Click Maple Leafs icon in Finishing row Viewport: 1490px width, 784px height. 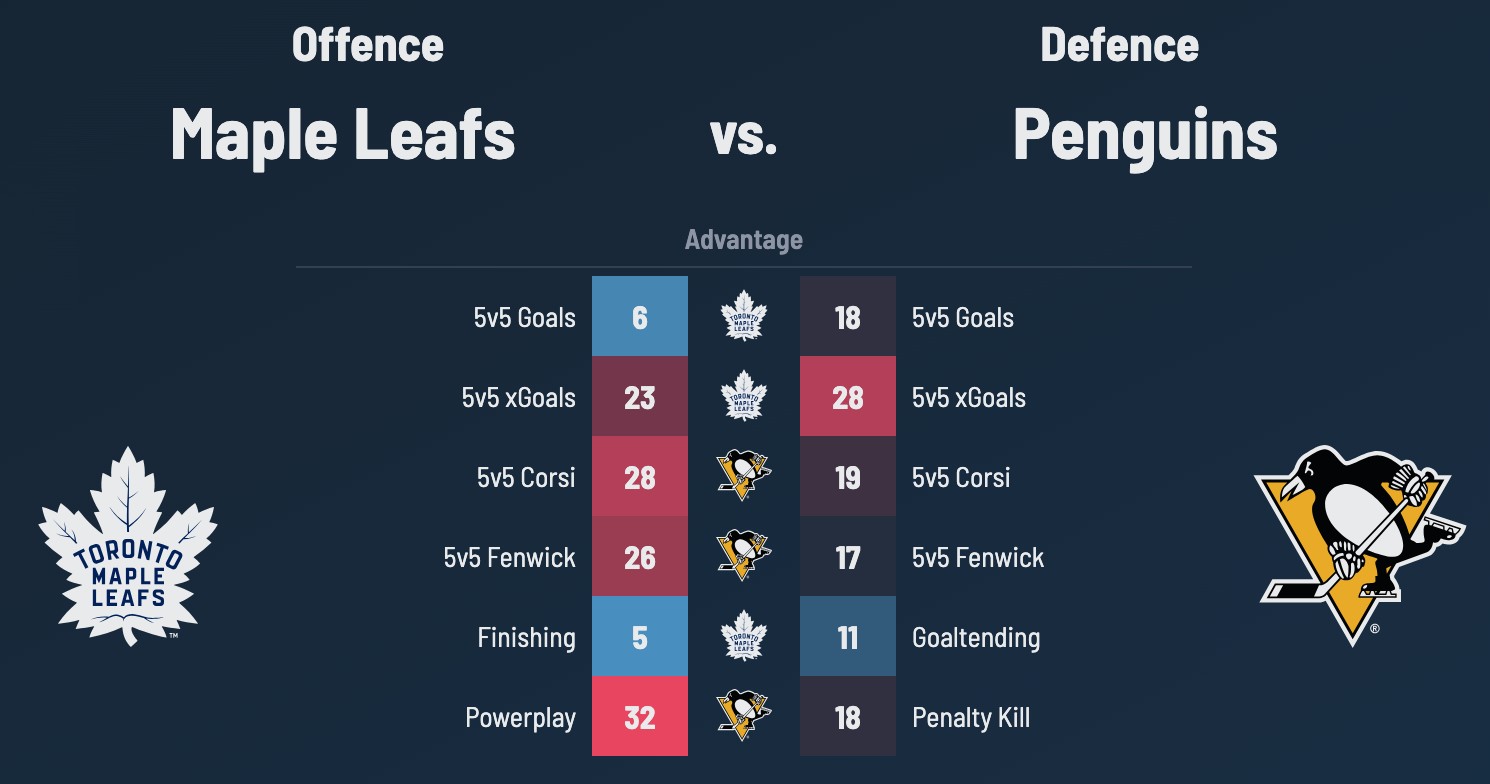(x=743, y=636)
